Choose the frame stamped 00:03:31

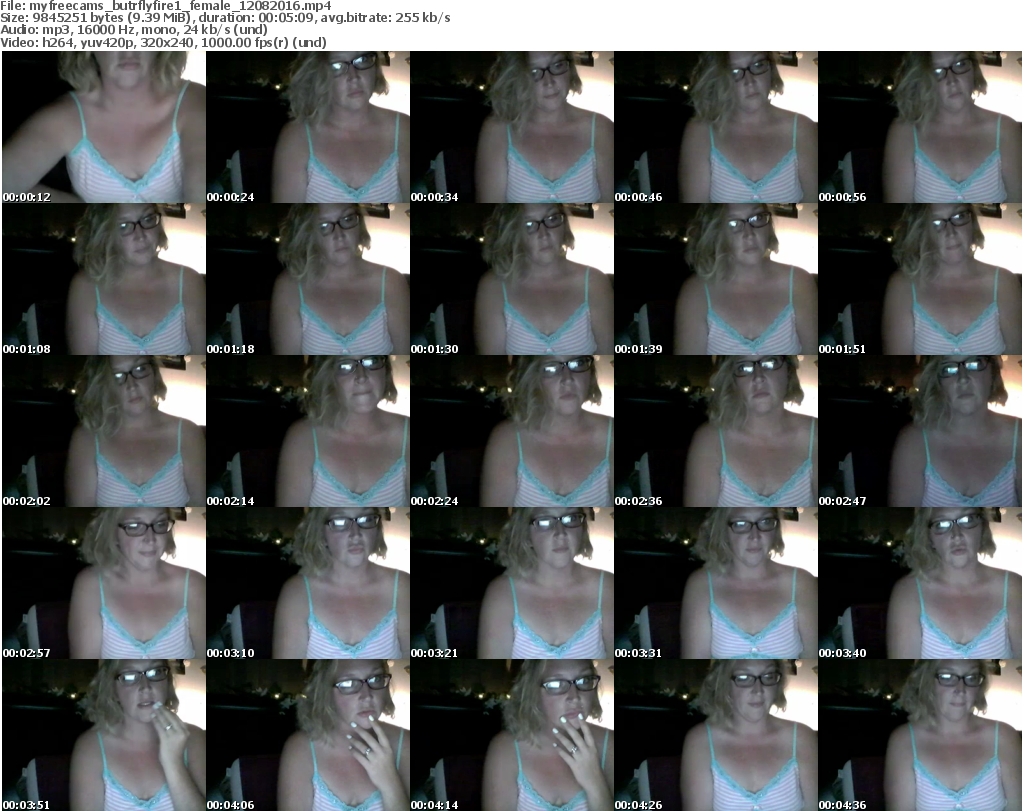[716, 583]
